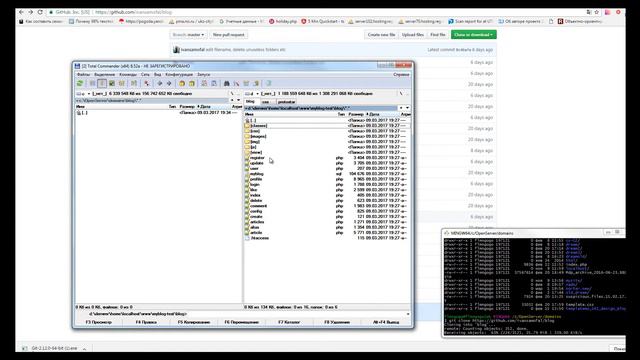
Task: Open Запуск menu
Action: point(203,75)
